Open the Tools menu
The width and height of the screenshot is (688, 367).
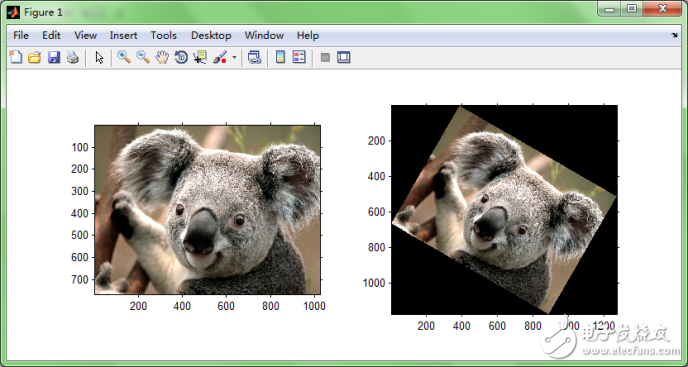(x=164, y=36)
